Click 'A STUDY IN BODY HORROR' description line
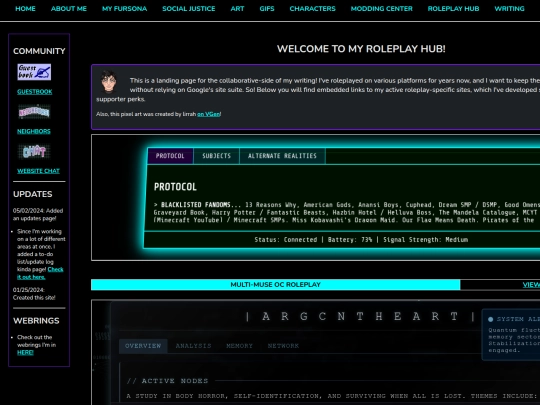Screen dimensions: 540x405 coord(333,396)
